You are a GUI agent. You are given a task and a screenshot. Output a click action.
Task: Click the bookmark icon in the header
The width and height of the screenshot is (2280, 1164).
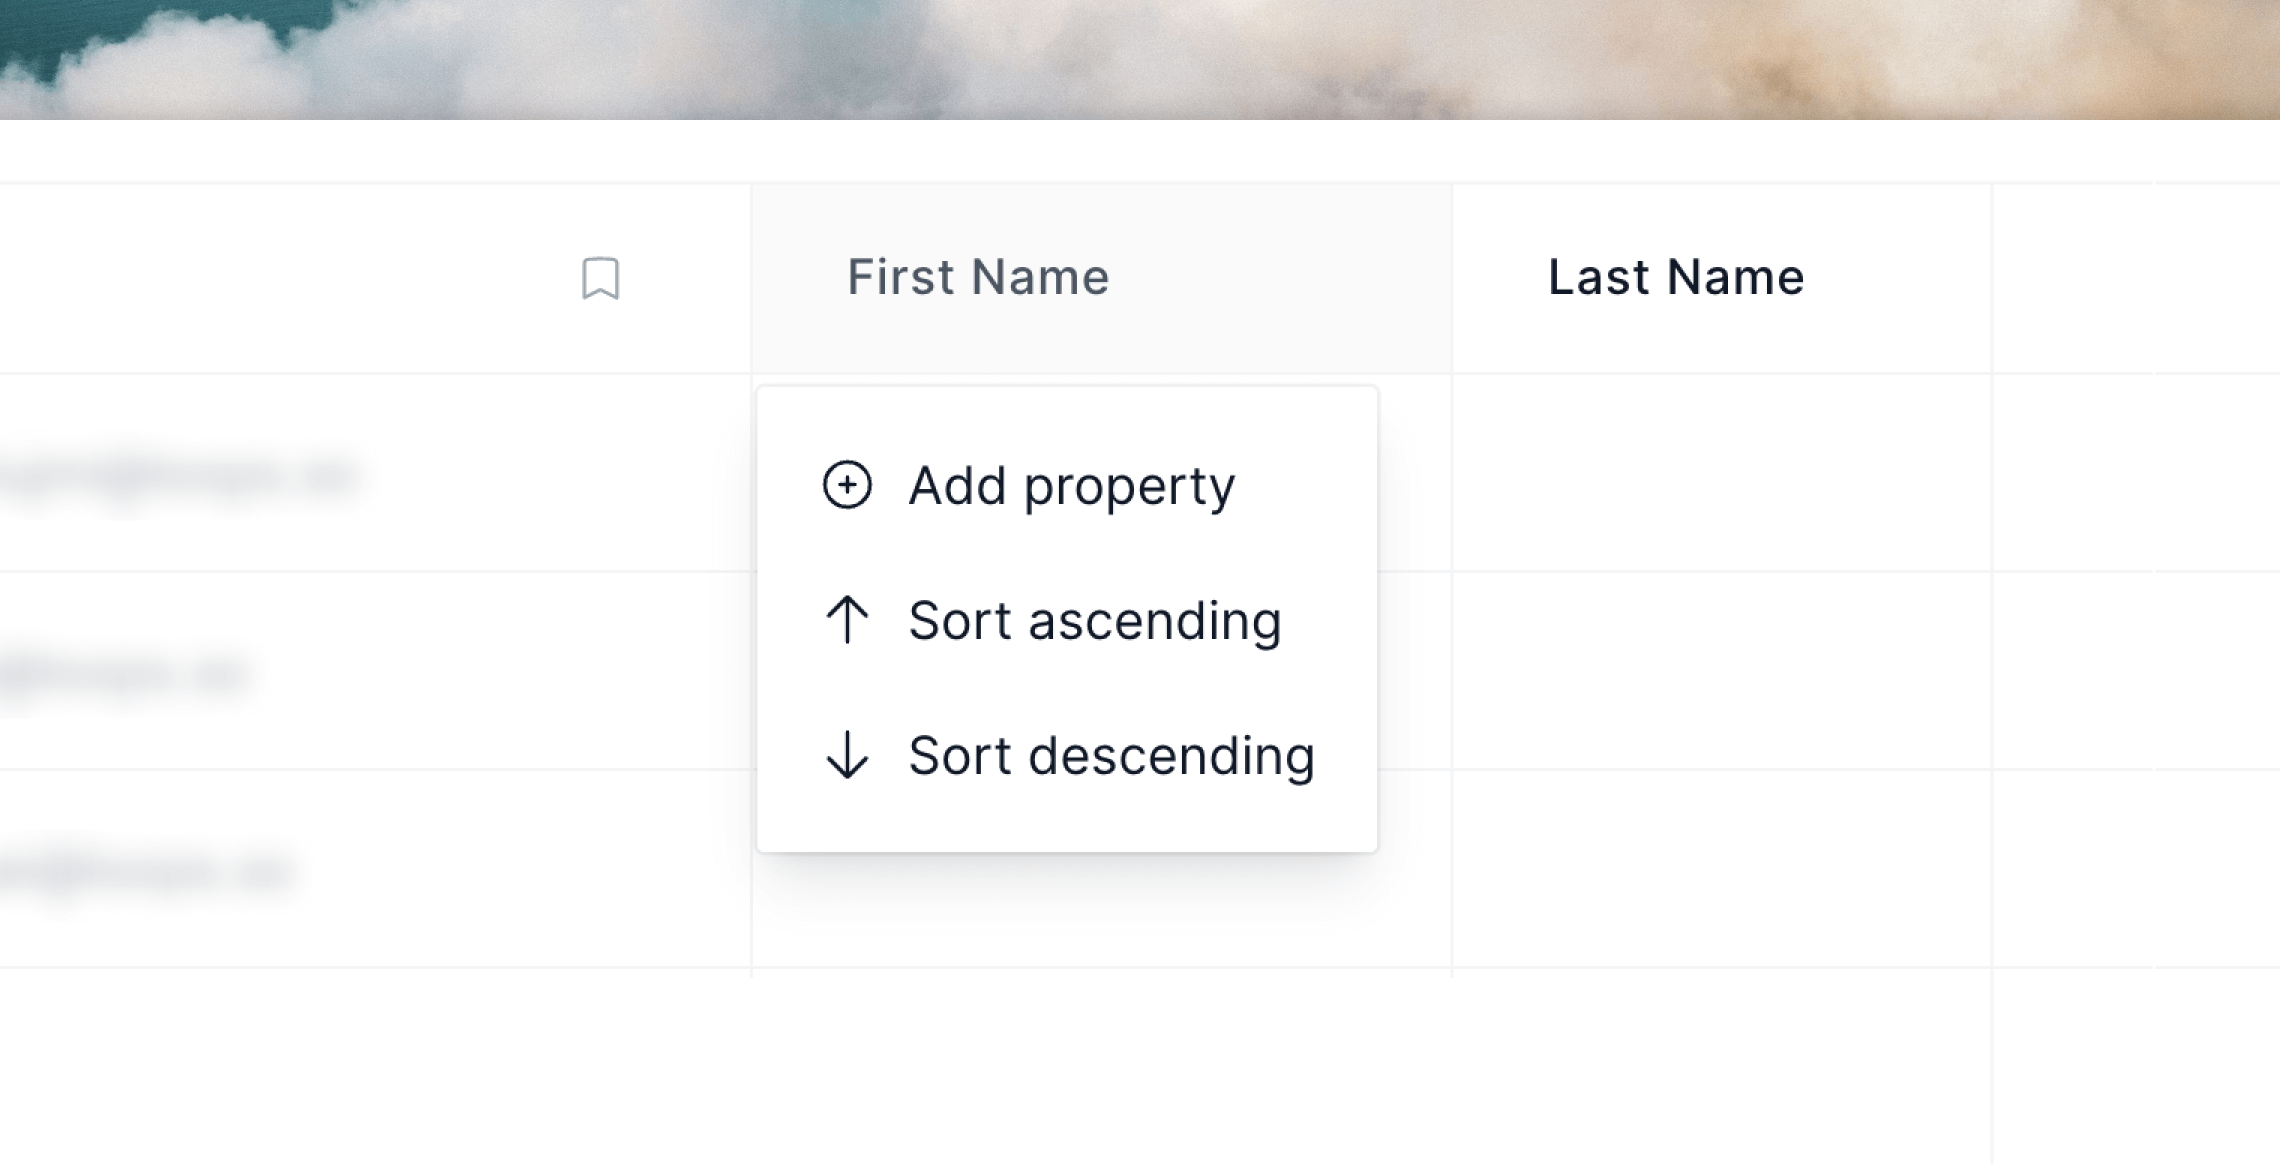(601, 278)
